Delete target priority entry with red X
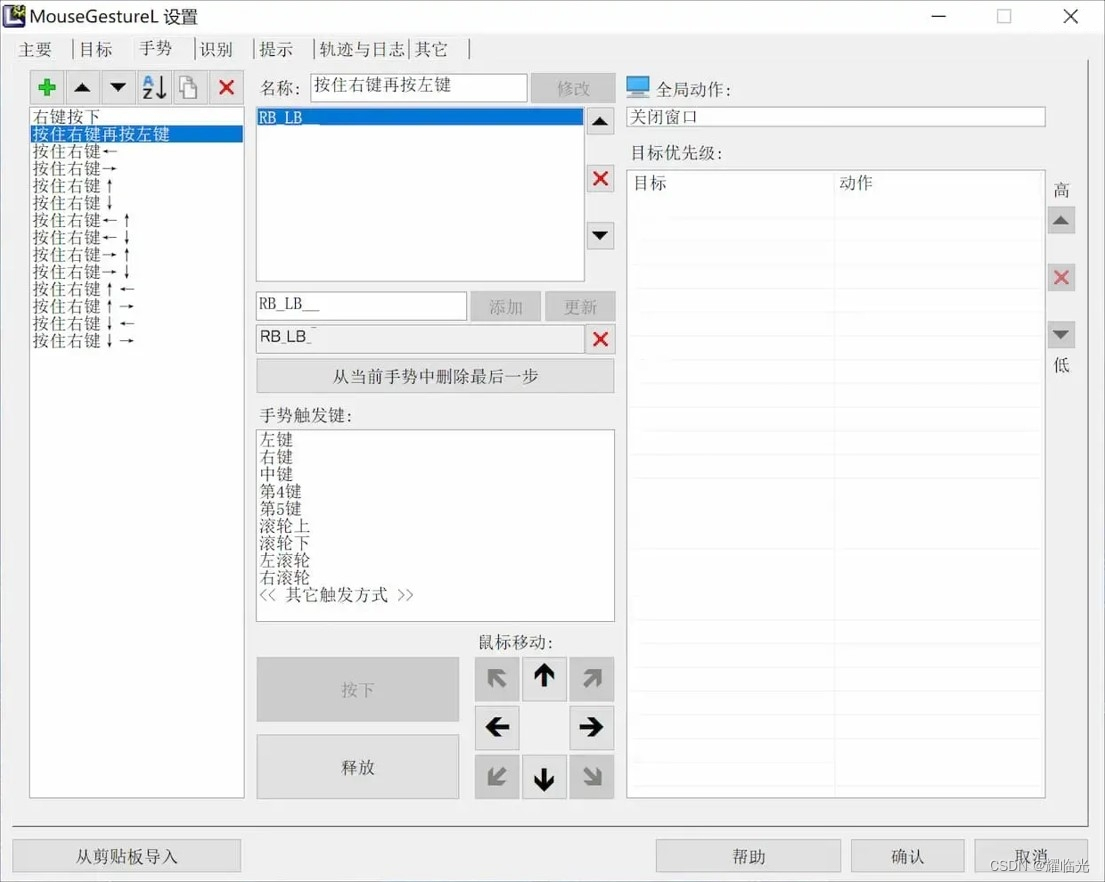The height and width of the screenshot is (882, 1105). coord(1061,278)
